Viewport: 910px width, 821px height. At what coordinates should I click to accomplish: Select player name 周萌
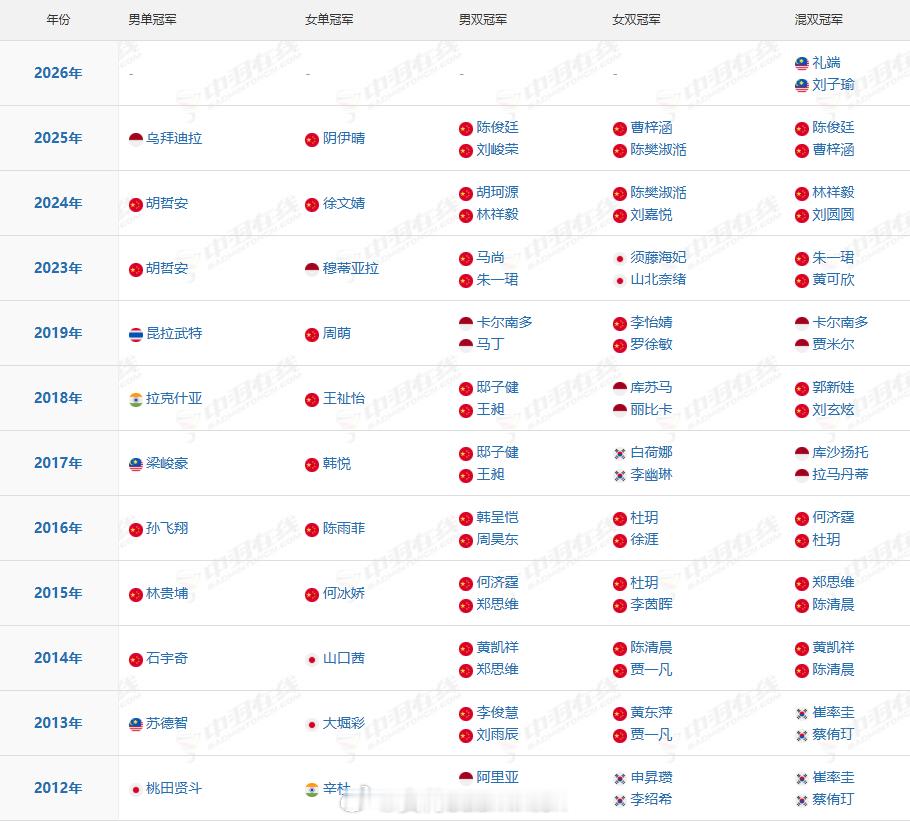[337, 334]
